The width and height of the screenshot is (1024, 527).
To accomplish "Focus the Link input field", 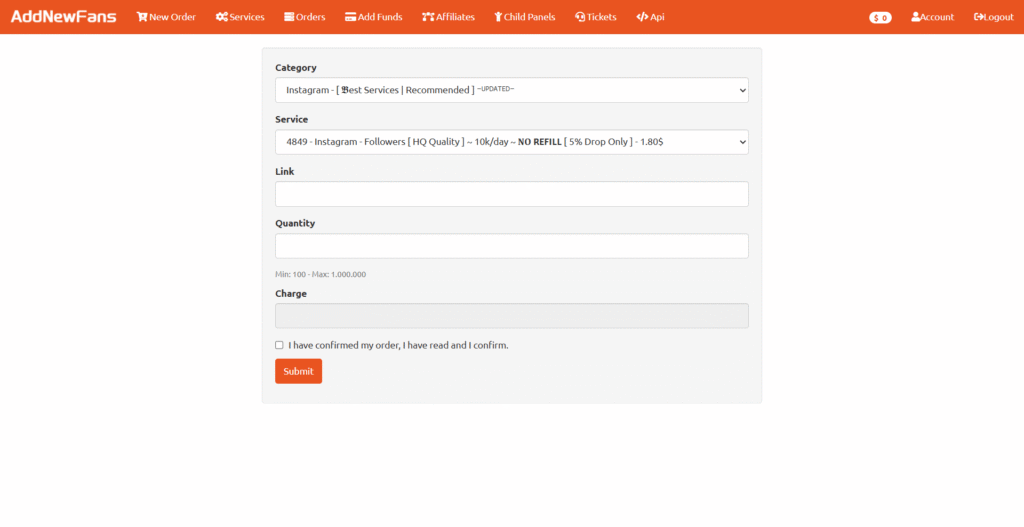I will (x=511, y=194).
